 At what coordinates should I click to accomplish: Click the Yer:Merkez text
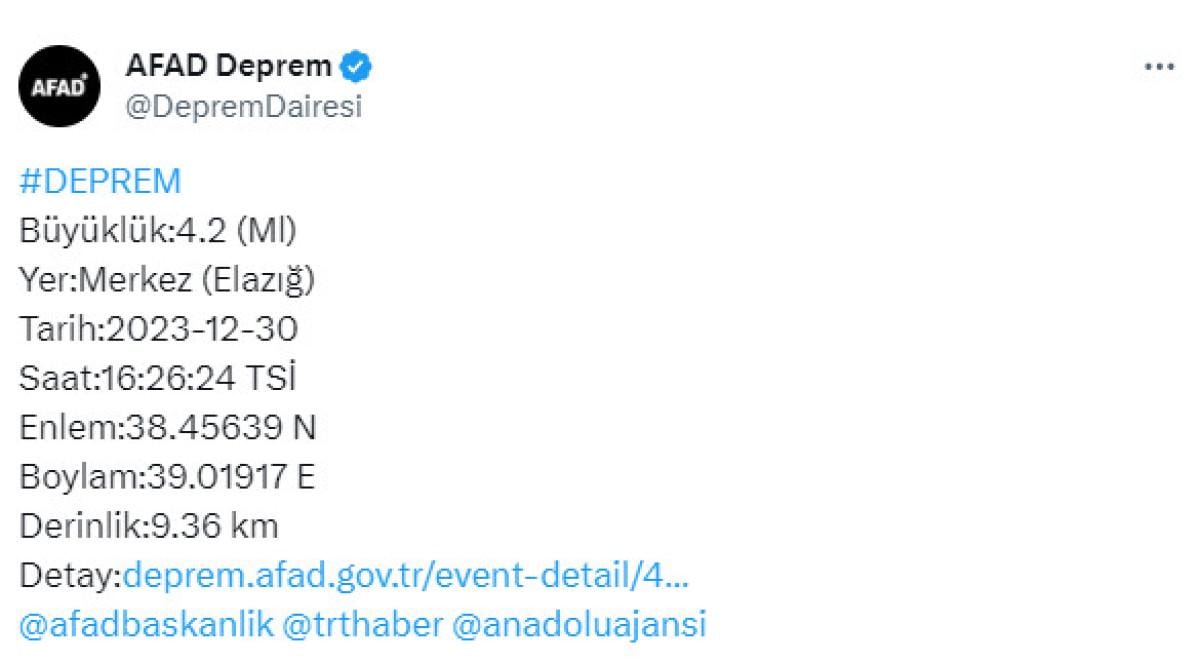(105, 281)
